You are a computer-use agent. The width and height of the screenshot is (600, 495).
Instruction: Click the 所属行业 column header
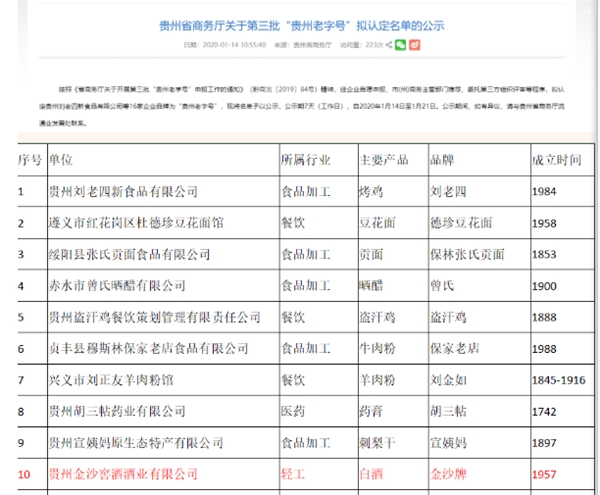(319, 160)
